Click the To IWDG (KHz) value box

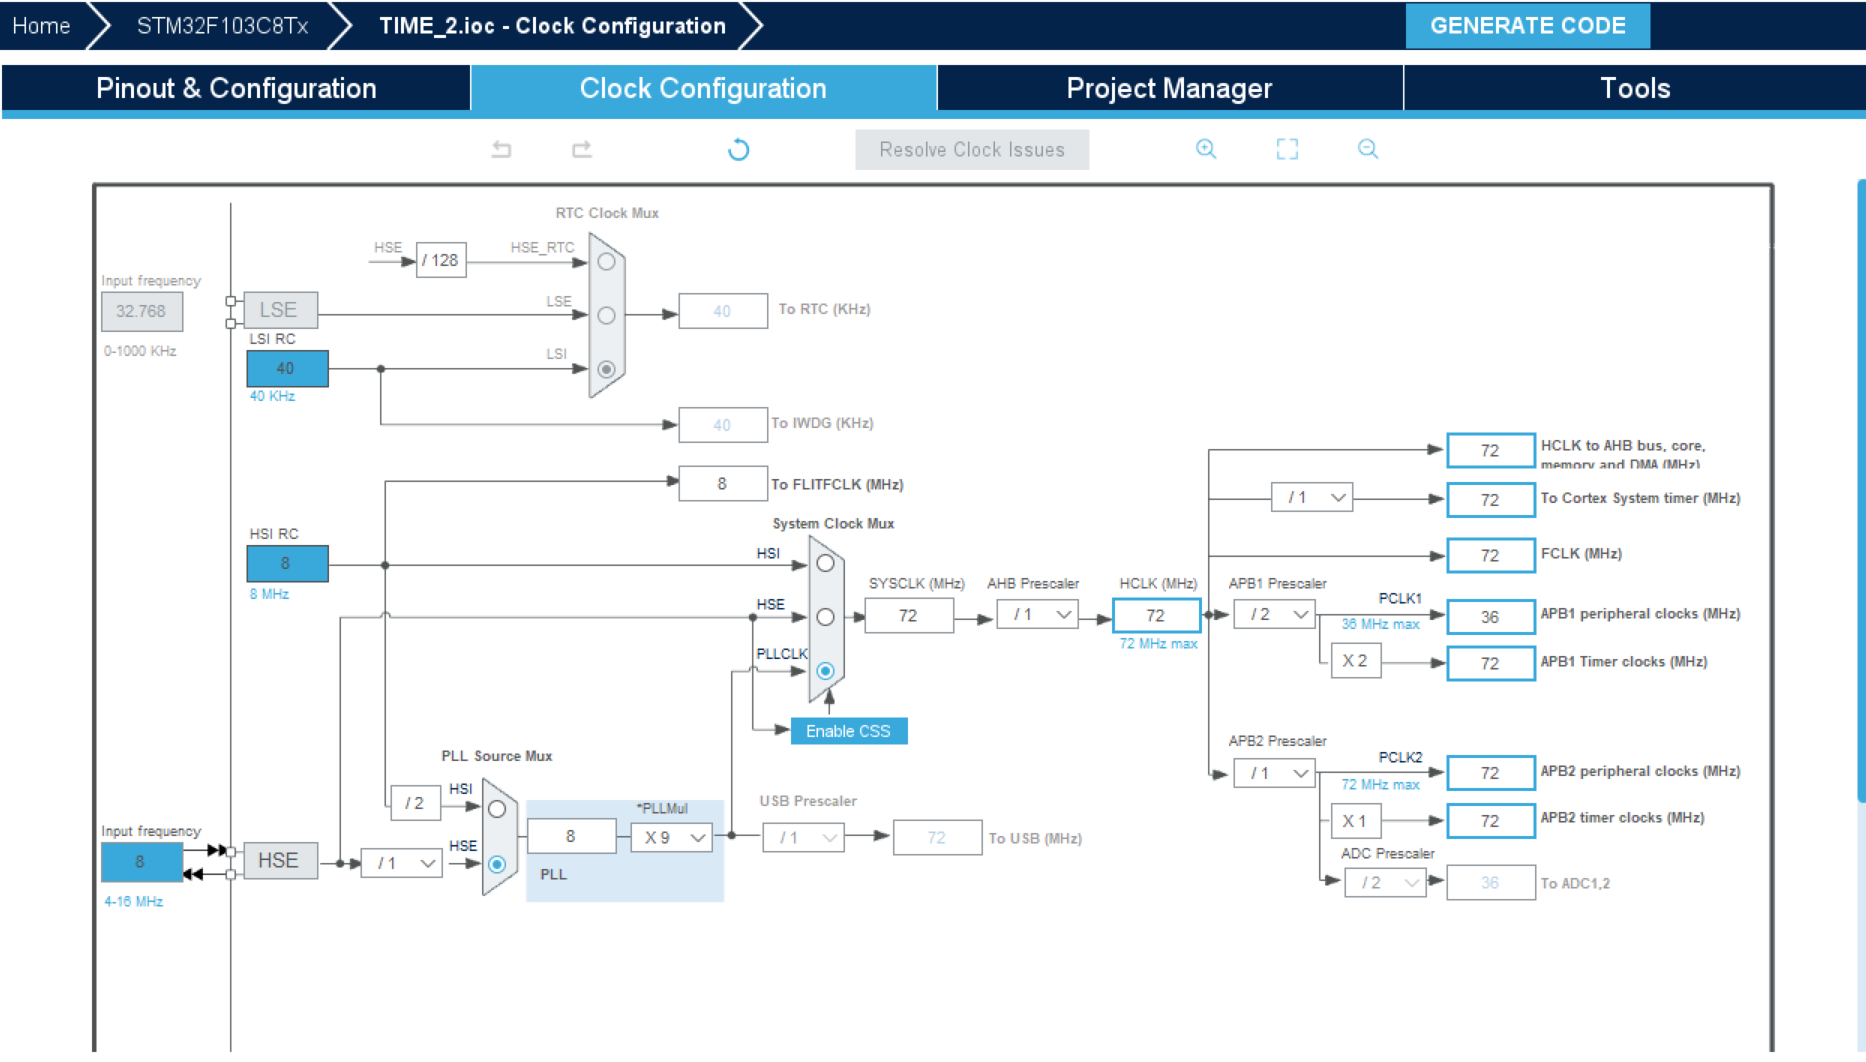[x=723, y=425]
